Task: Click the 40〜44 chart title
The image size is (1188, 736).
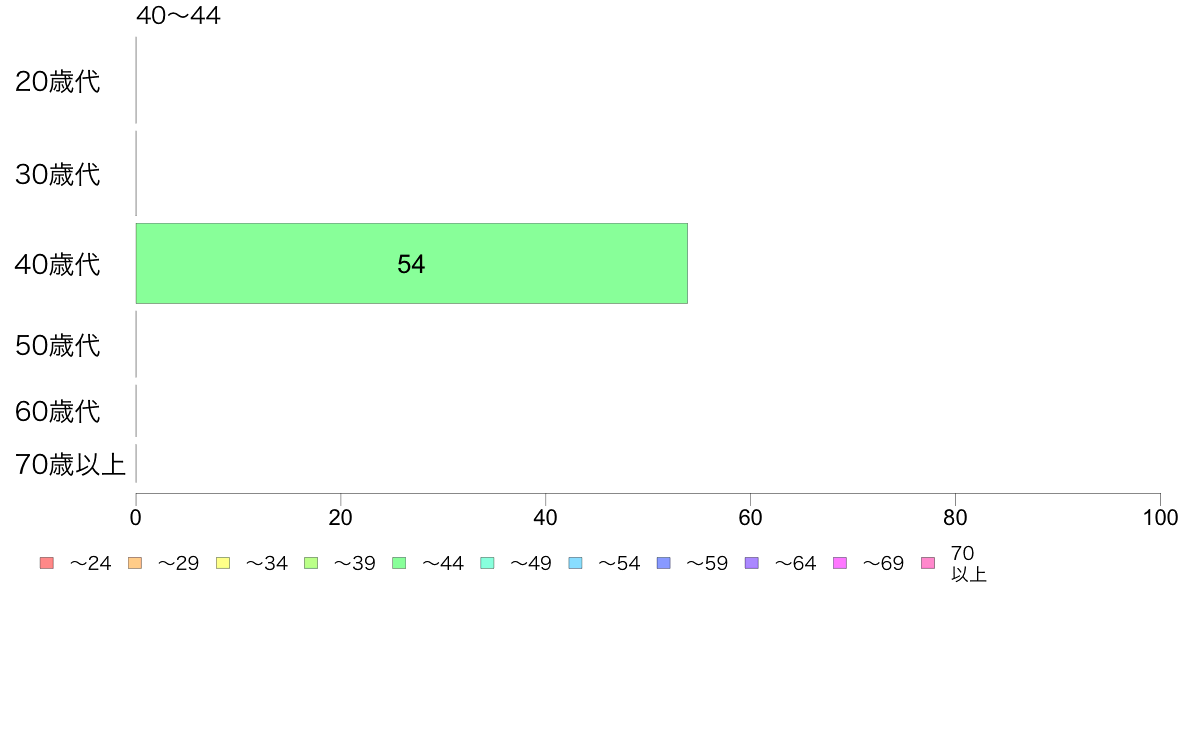Action: (x=179, y=15)
